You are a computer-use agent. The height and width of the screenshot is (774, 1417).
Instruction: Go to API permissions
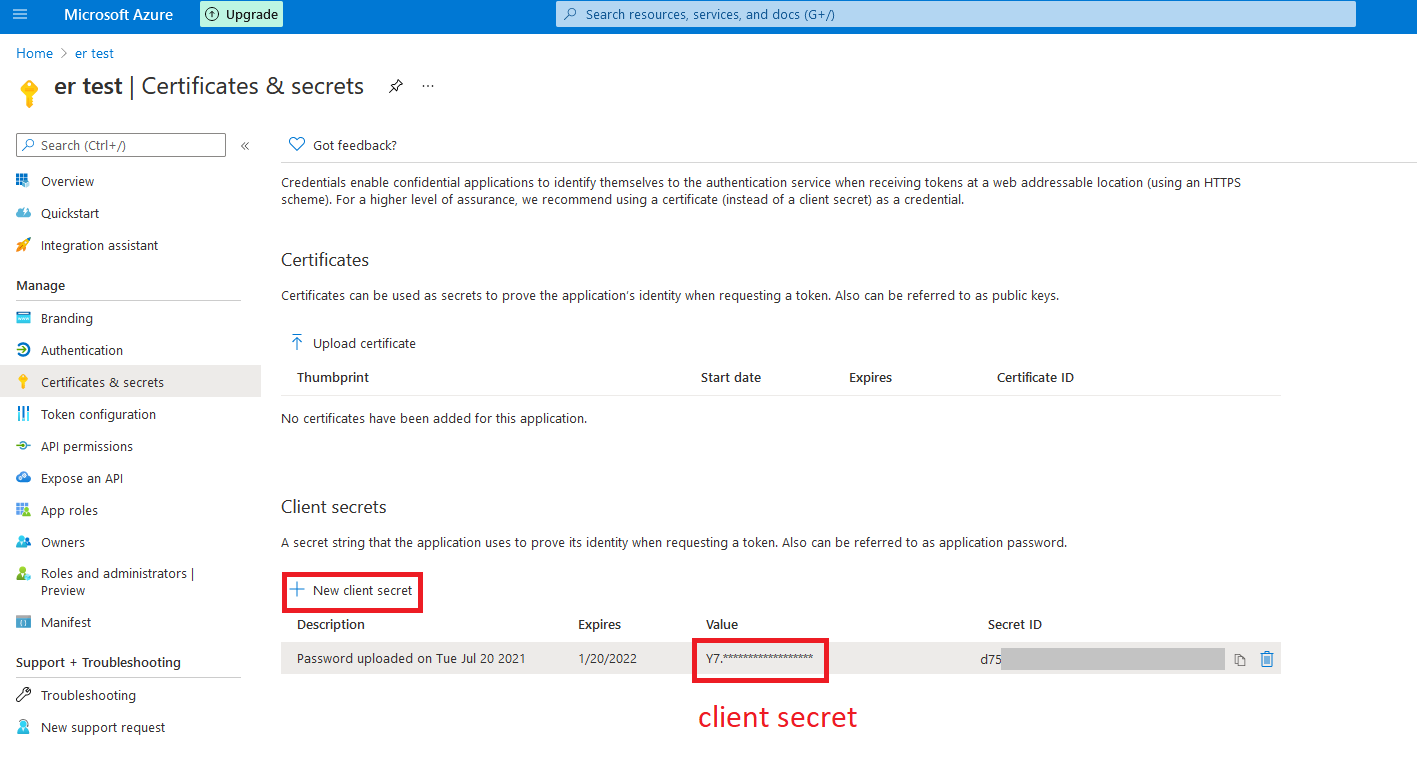click(x=86, y=447)
